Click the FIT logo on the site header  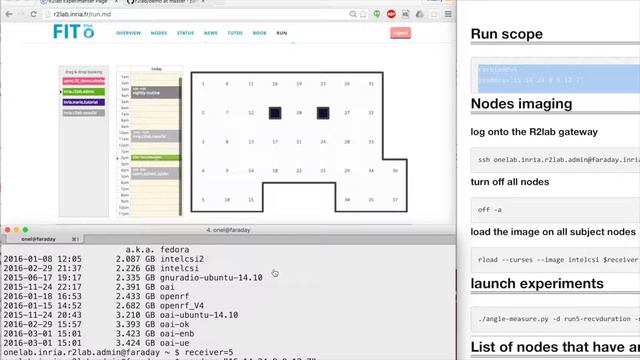[73, 32]
